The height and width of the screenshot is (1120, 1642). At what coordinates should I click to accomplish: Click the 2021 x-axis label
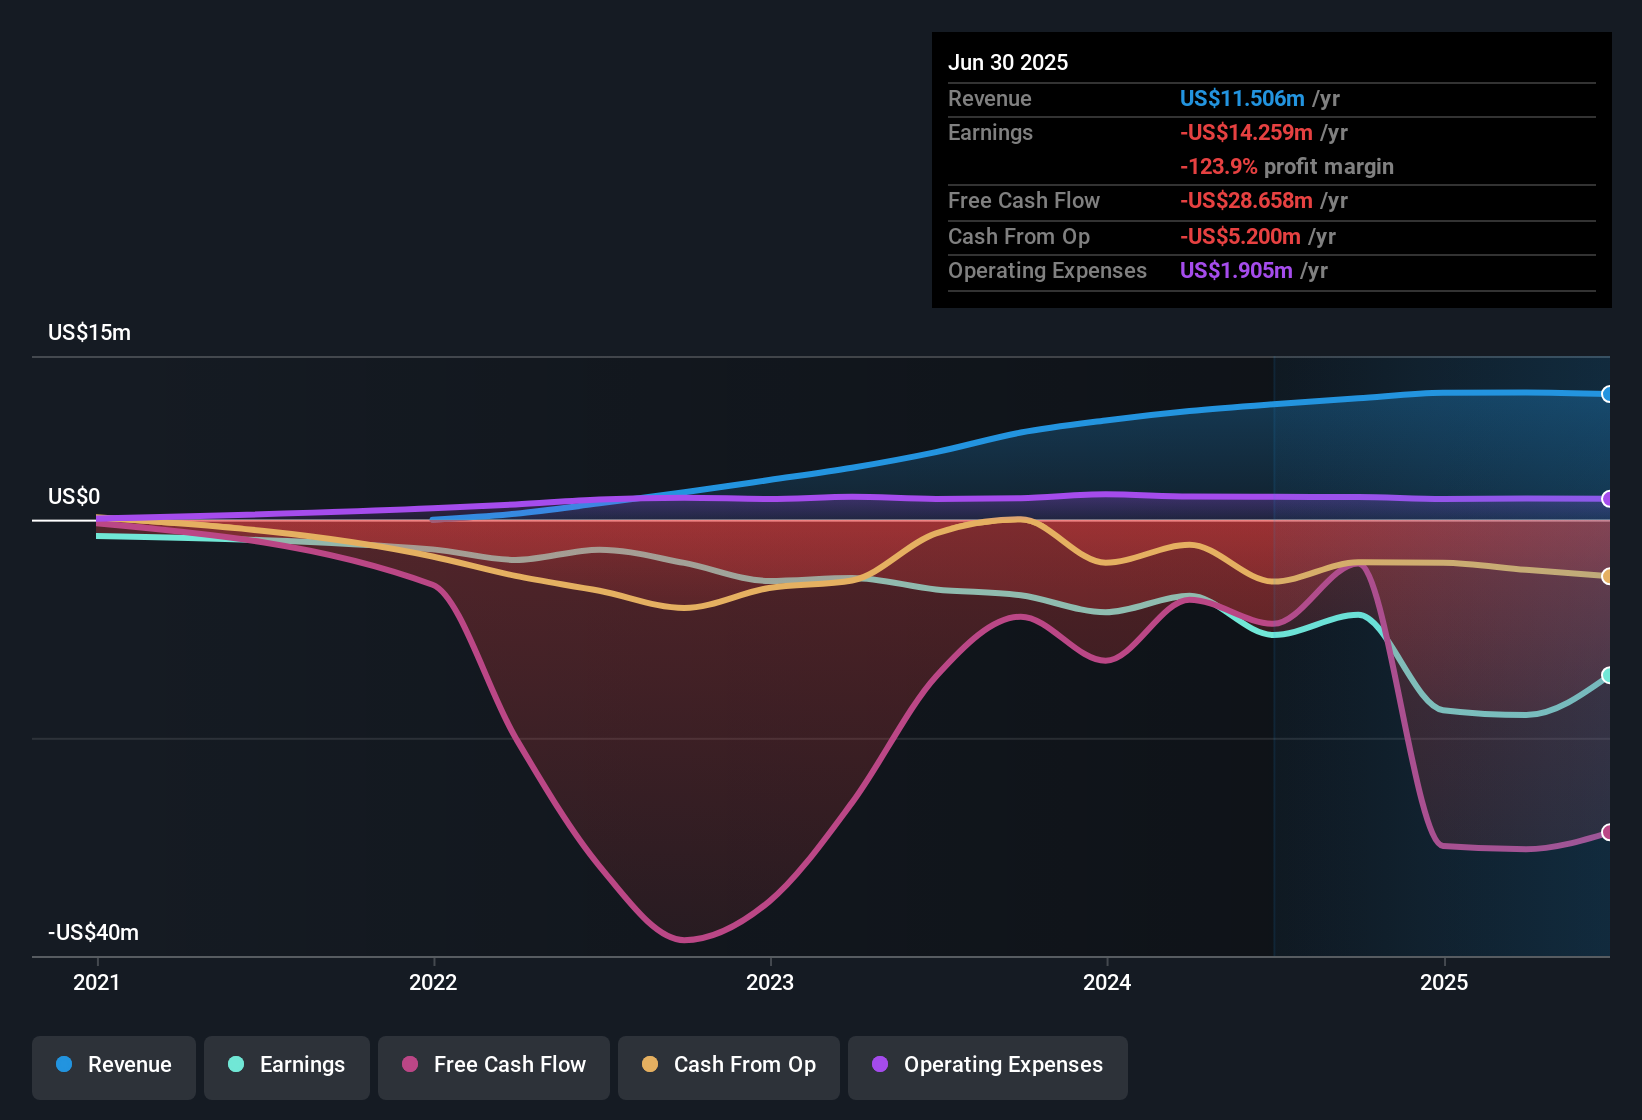[97, 982]
